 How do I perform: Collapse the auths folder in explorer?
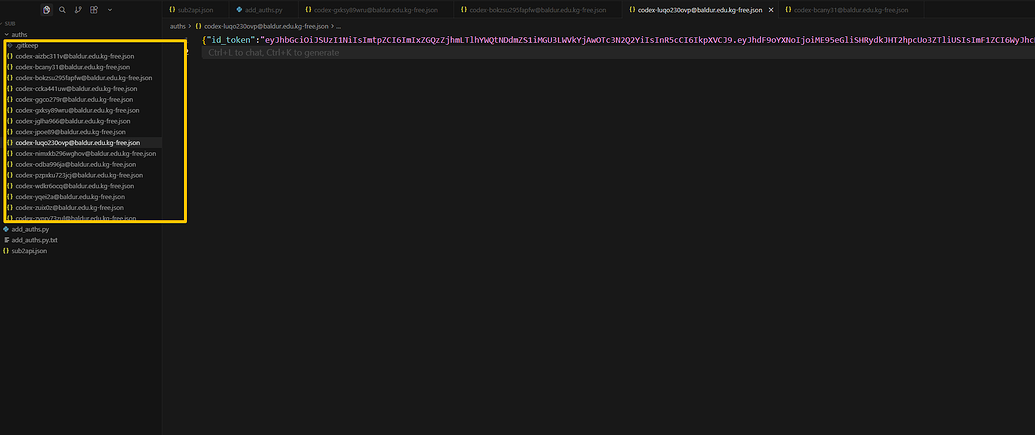tap(19, 34)
